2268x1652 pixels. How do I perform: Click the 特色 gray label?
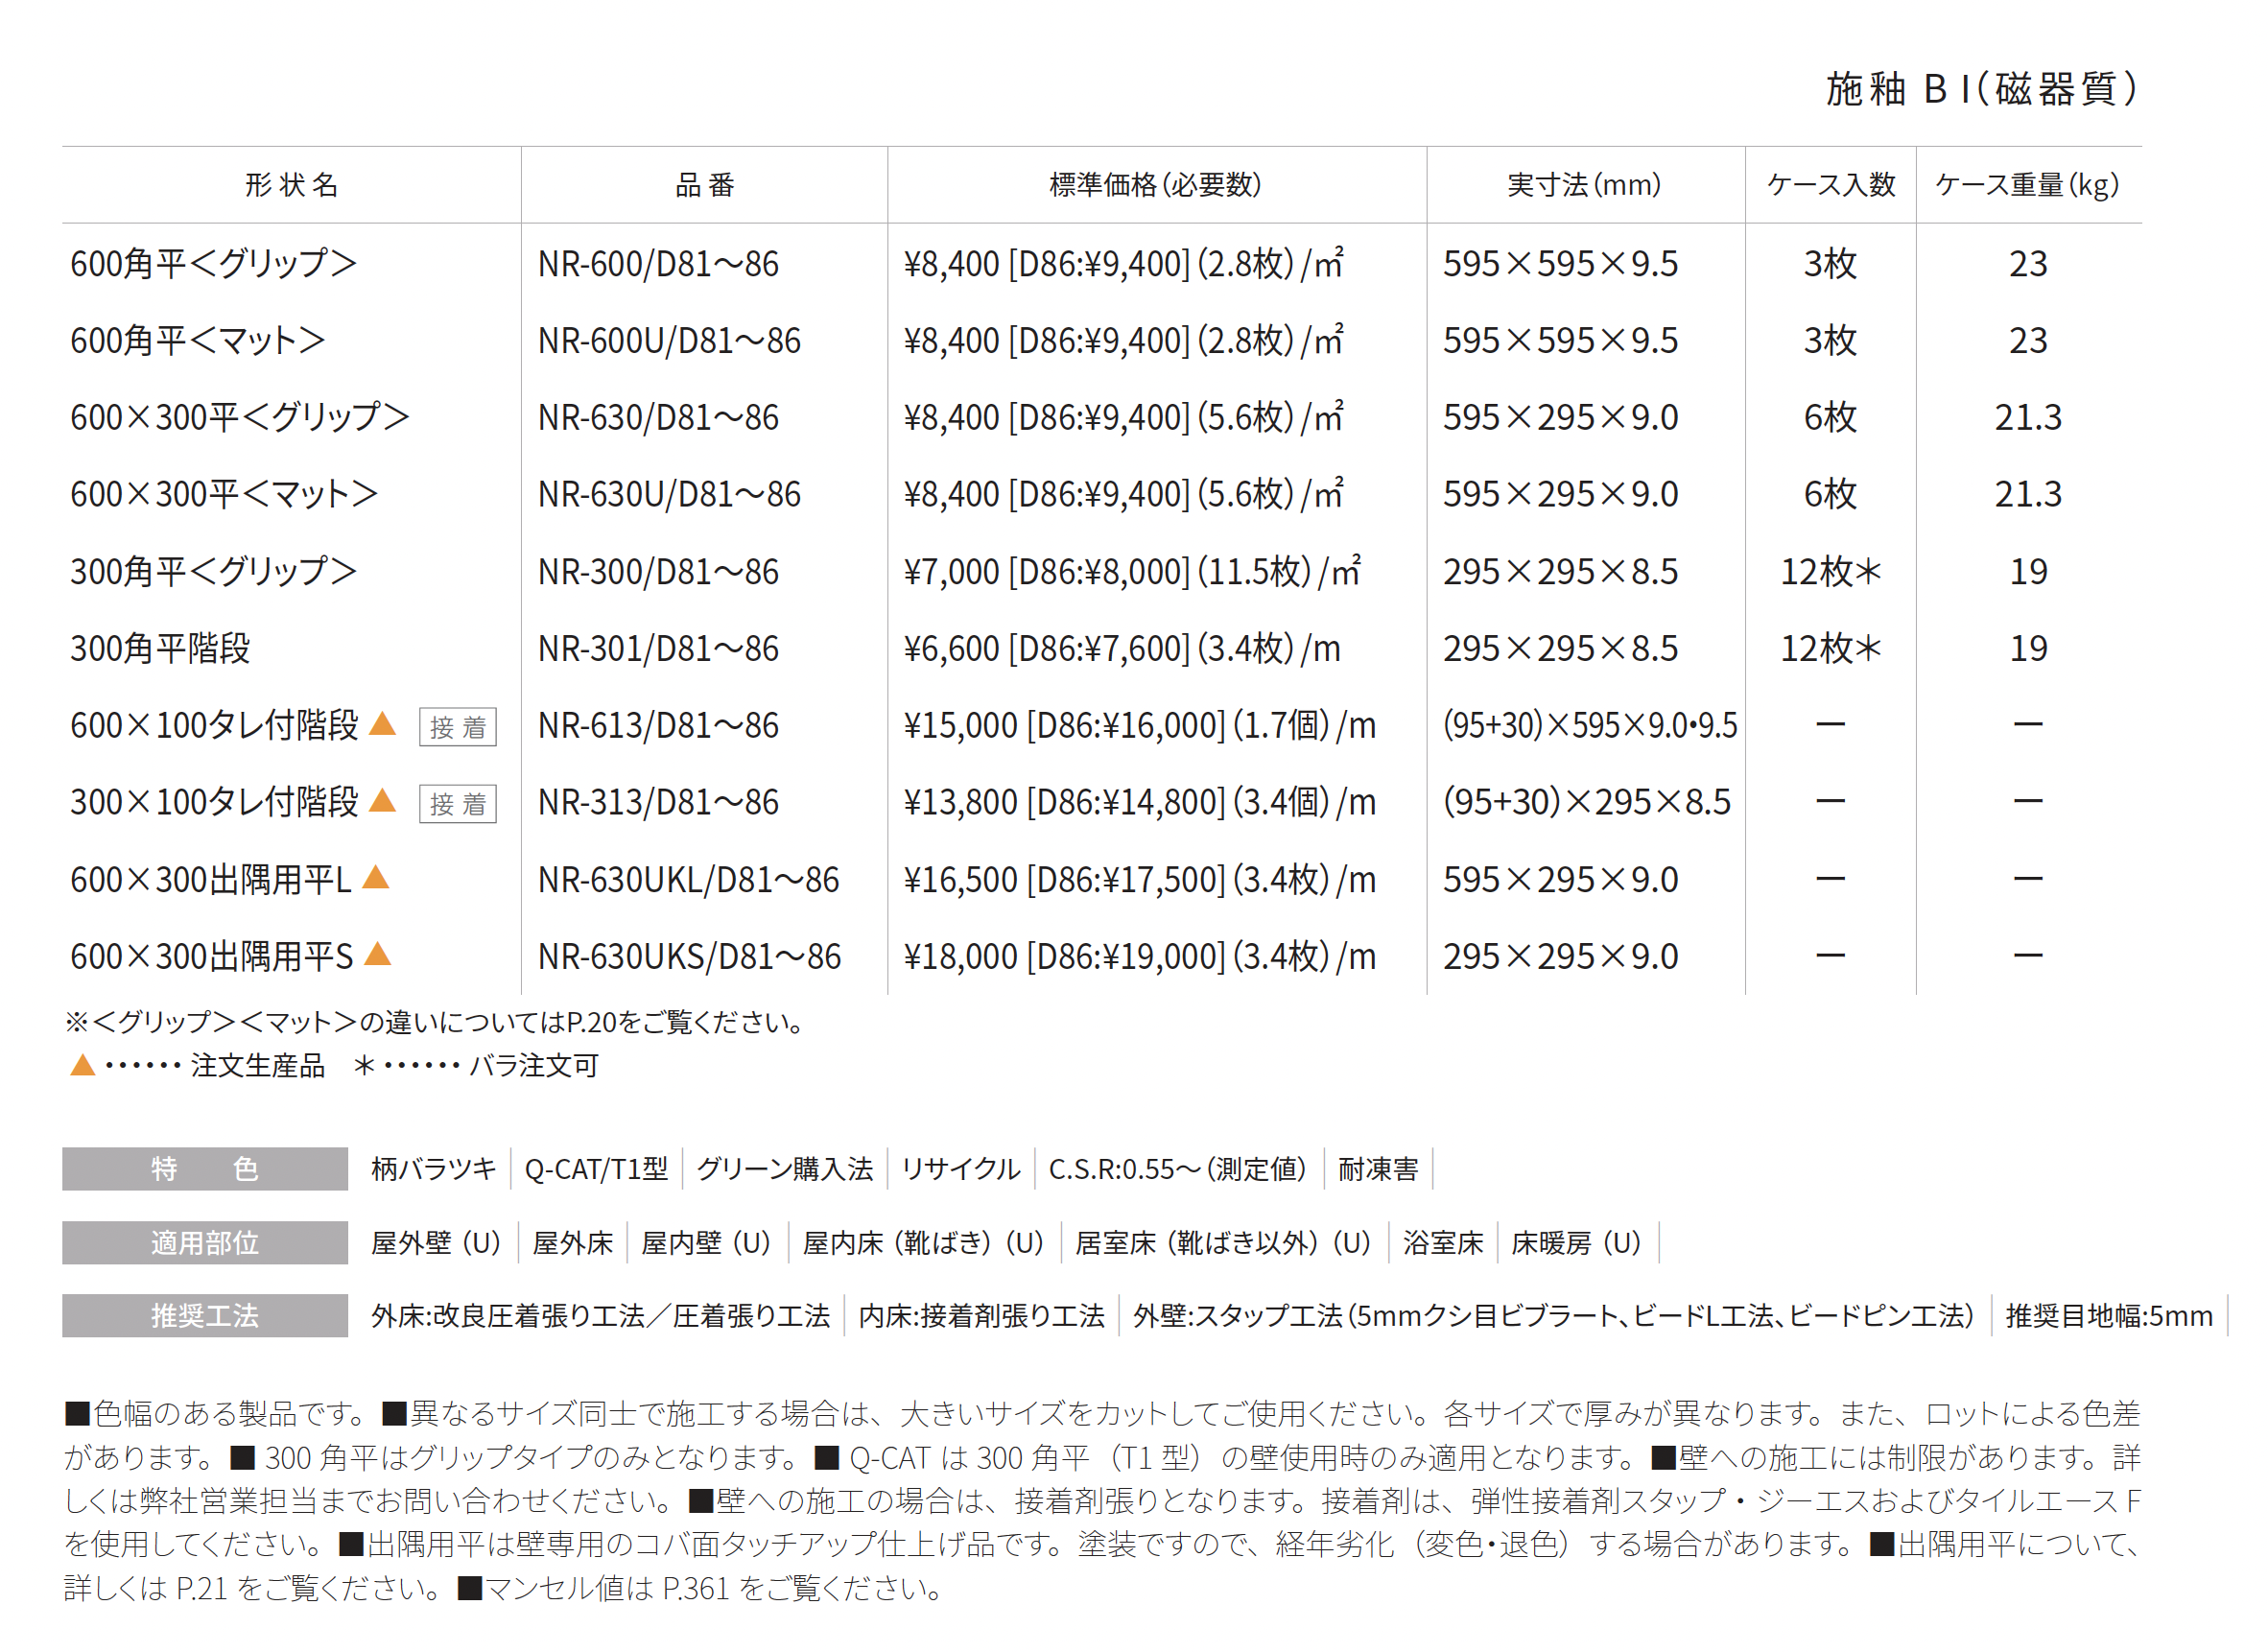205,1169
